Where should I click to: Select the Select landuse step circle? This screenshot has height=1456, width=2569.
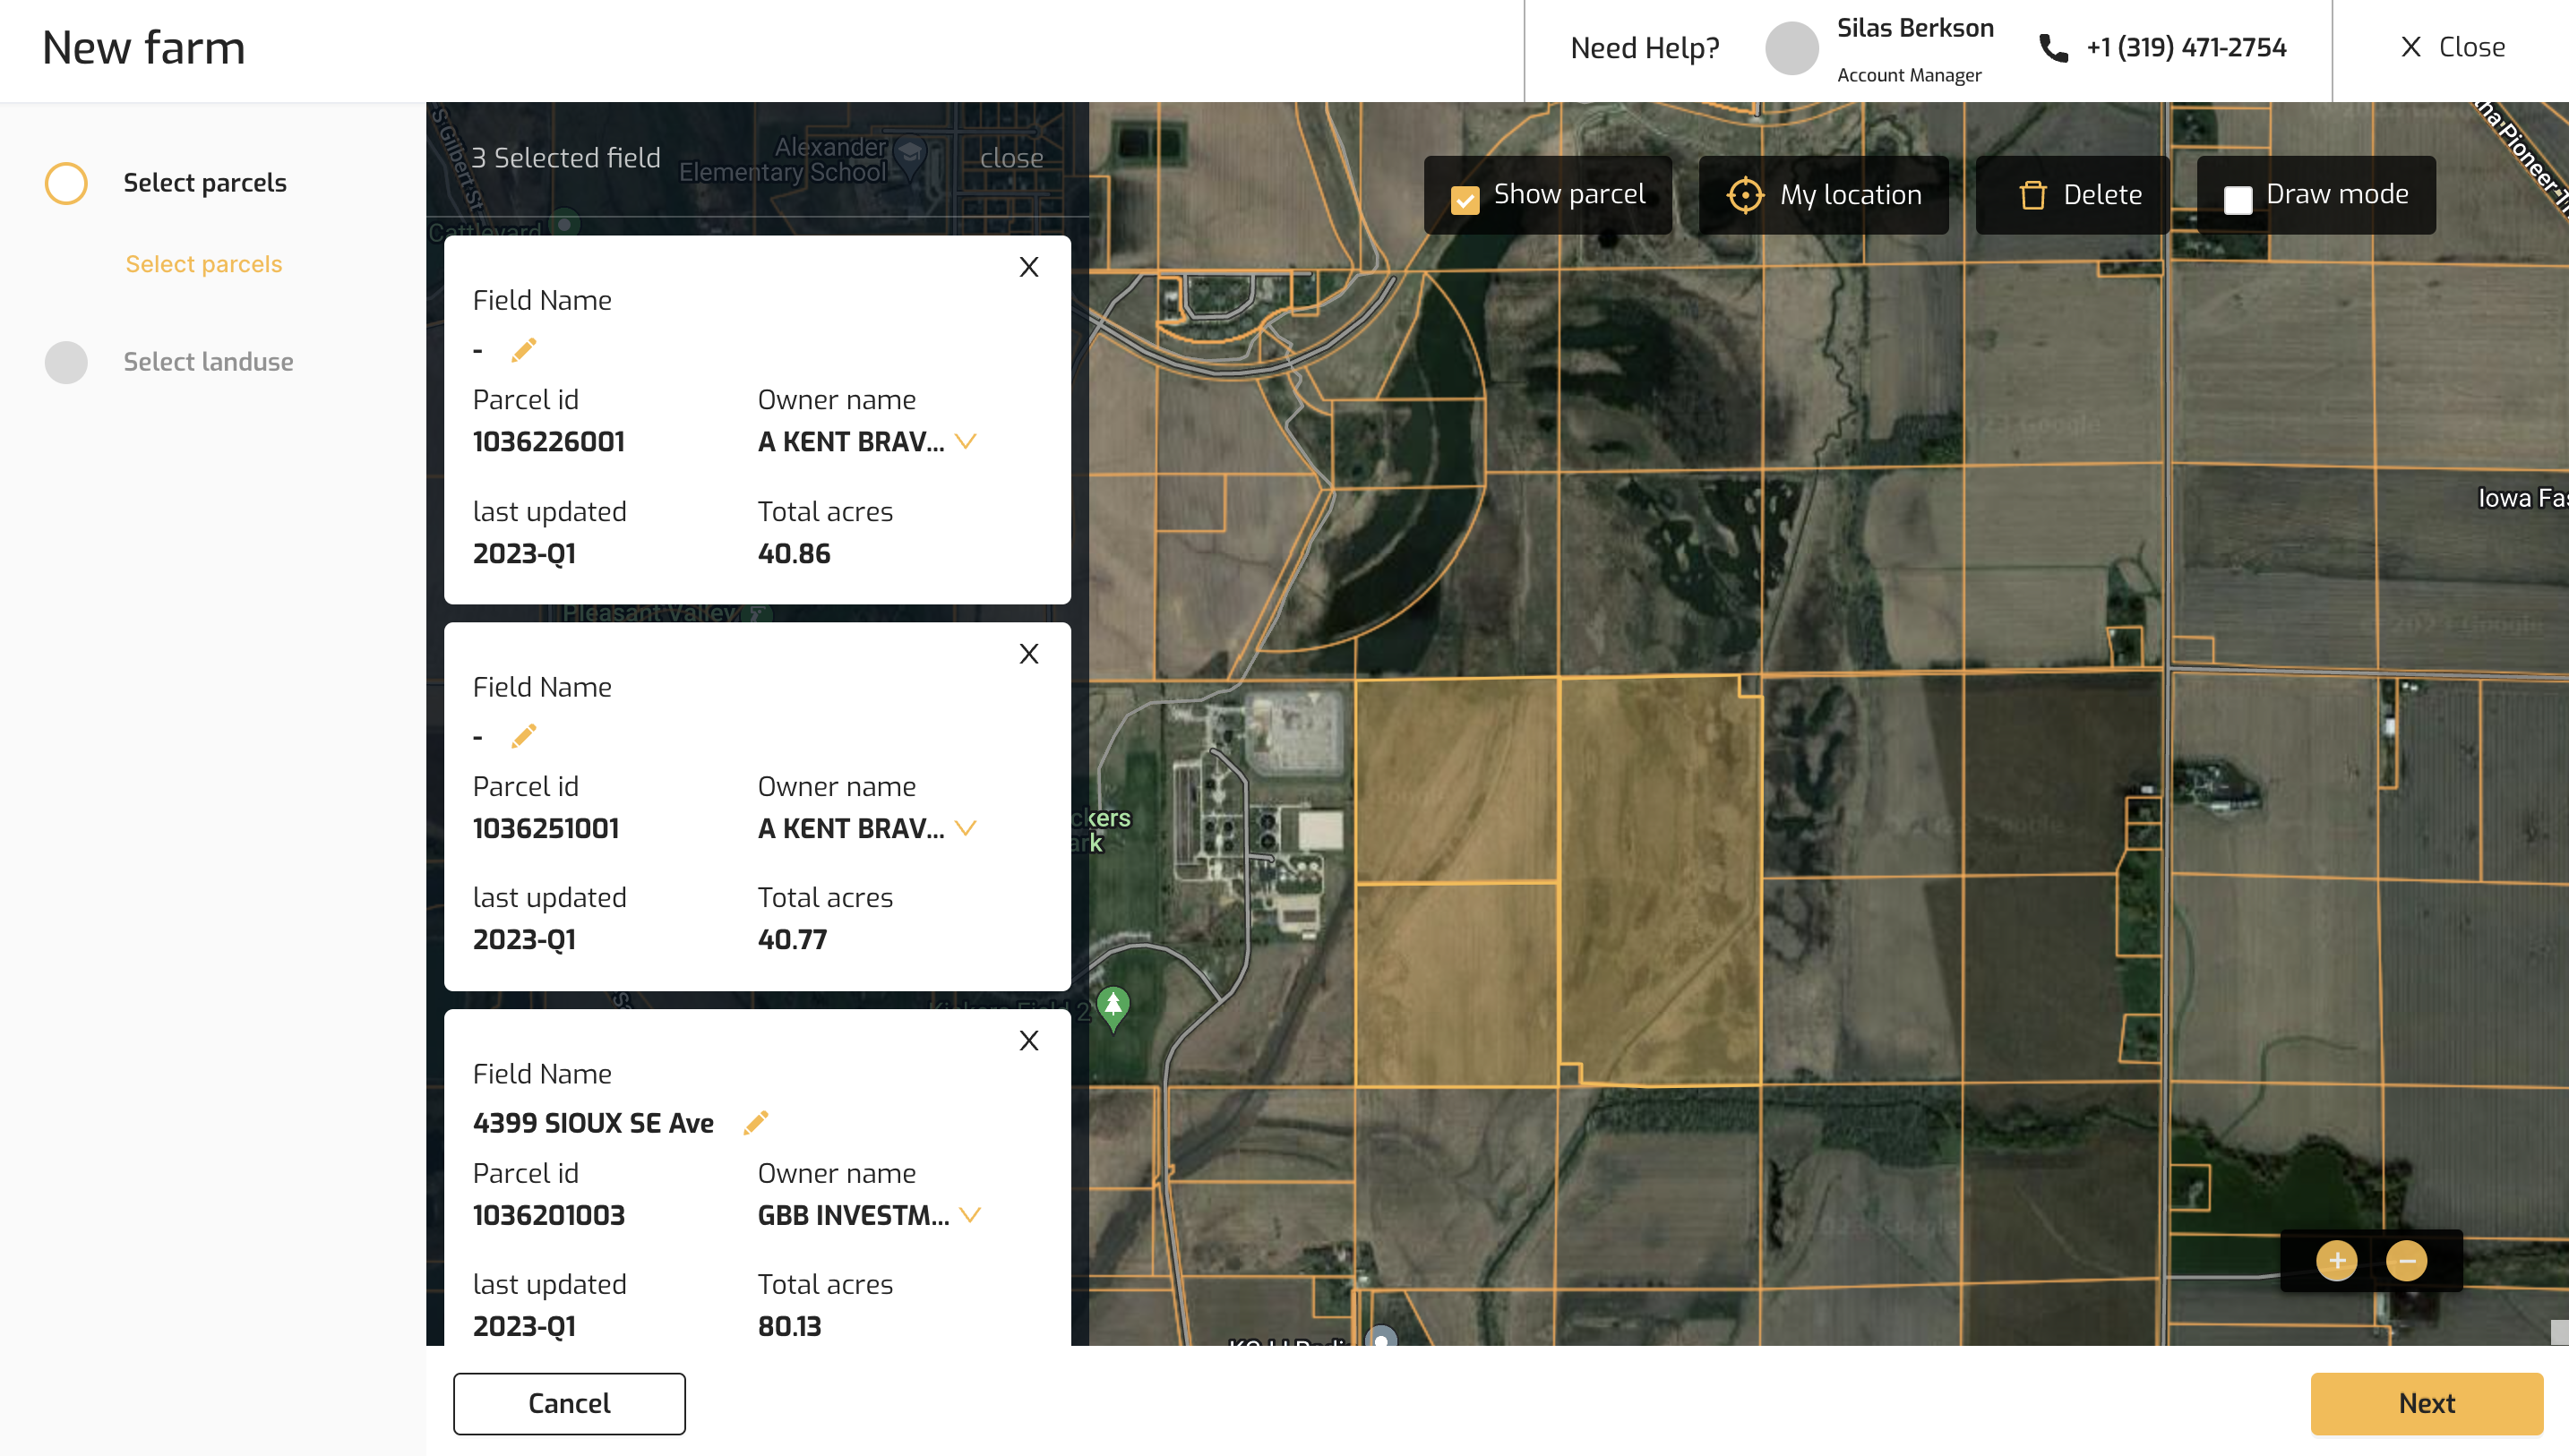pyautogui.click(x=65, y=362)
